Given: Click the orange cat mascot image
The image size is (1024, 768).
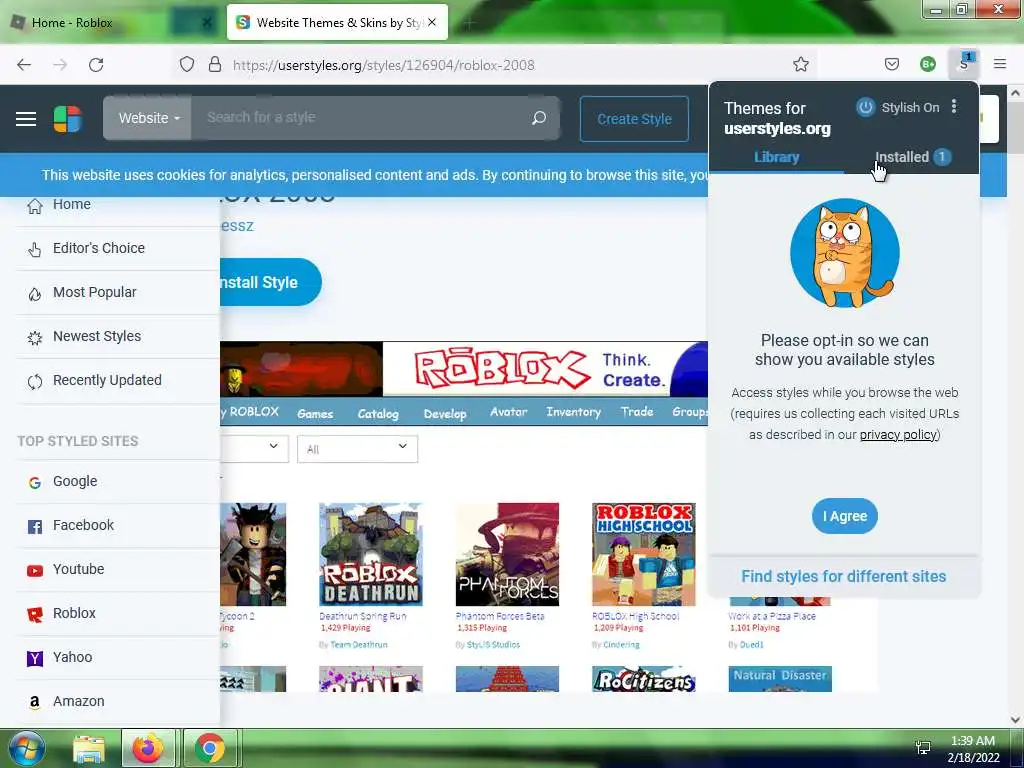Looking at the screenshot, I should coord(844,253).
